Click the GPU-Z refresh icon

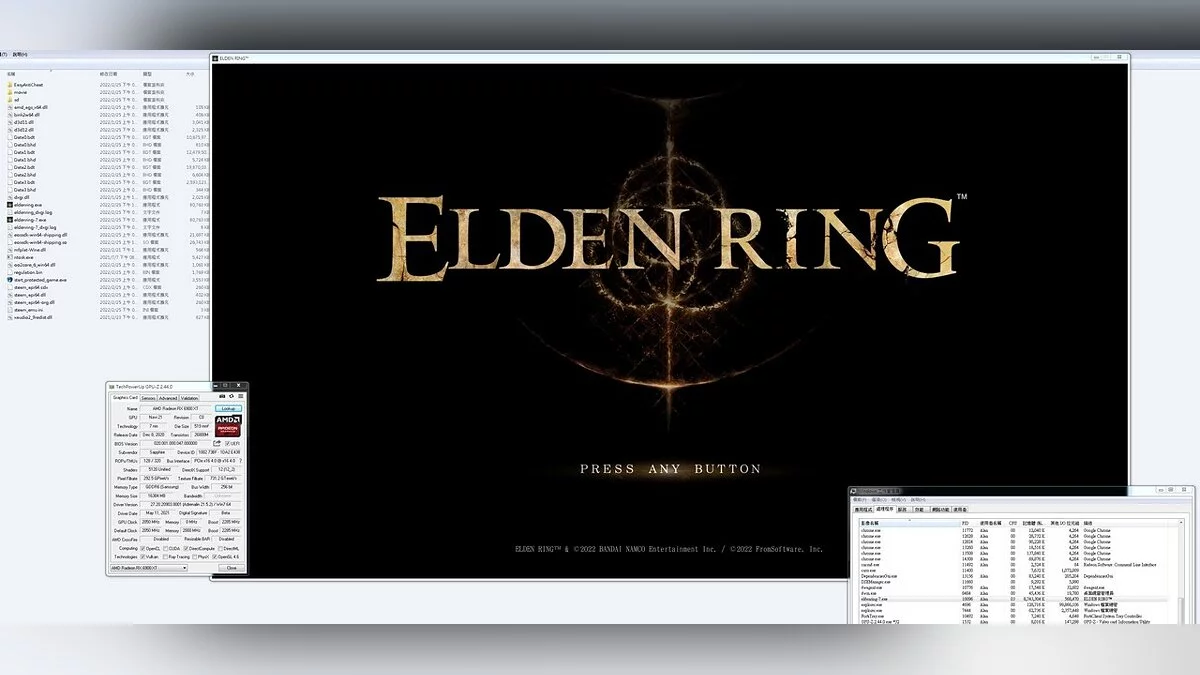coord(233,396)
